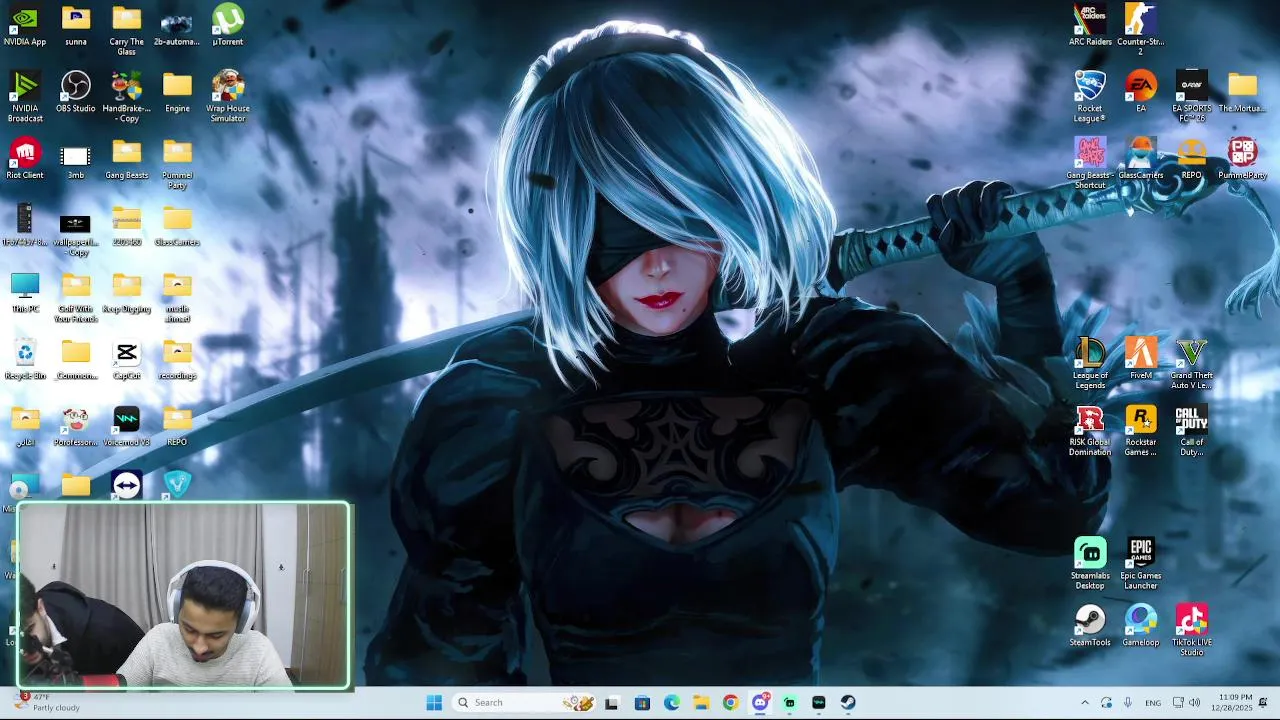Click the taskbar Search box

pos(525,702)
